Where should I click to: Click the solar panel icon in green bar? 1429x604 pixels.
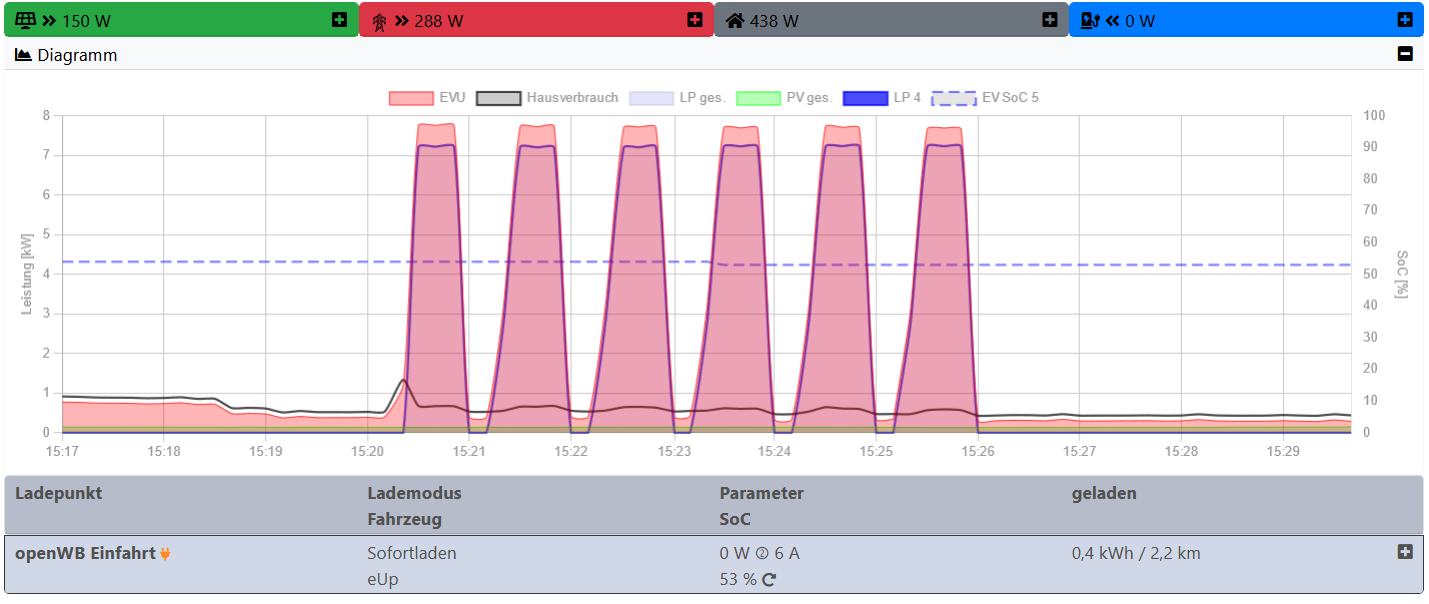pos(26,20)
